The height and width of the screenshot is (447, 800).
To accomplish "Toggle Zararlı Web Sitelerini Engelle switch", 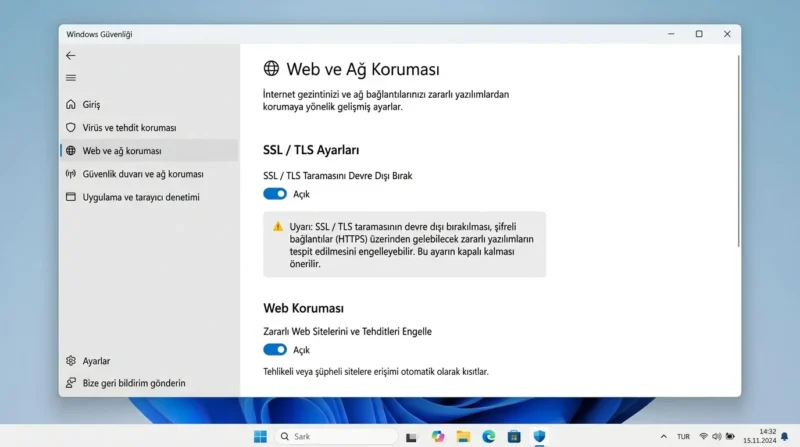I will coord(275,350).
